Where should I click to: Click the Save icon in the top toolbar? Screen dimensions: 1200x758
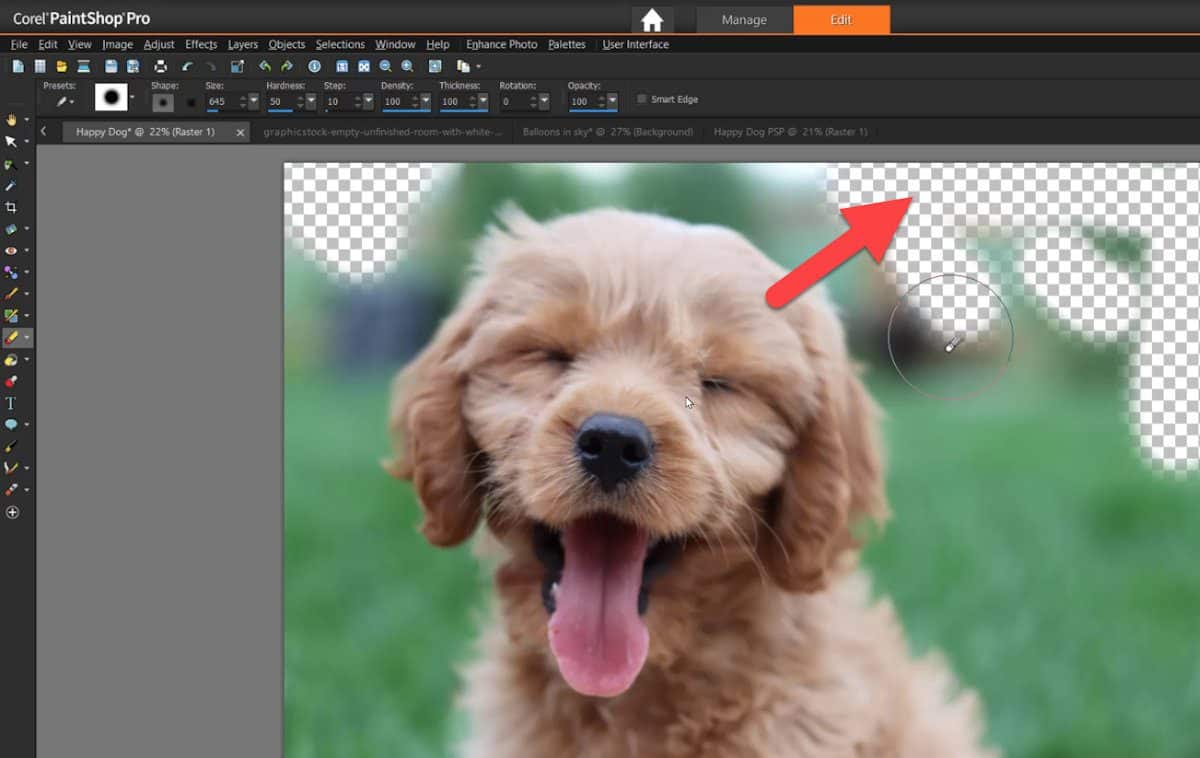(110, 66)
